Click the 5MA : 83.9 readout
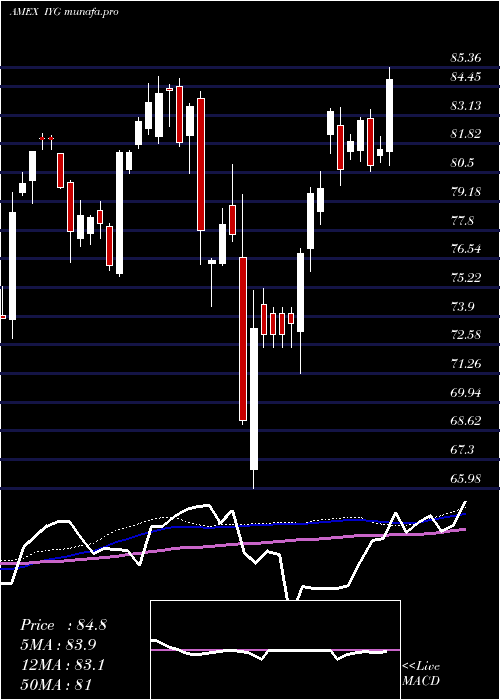Viewport: 500px width, 700px height. tap(58, 645)
